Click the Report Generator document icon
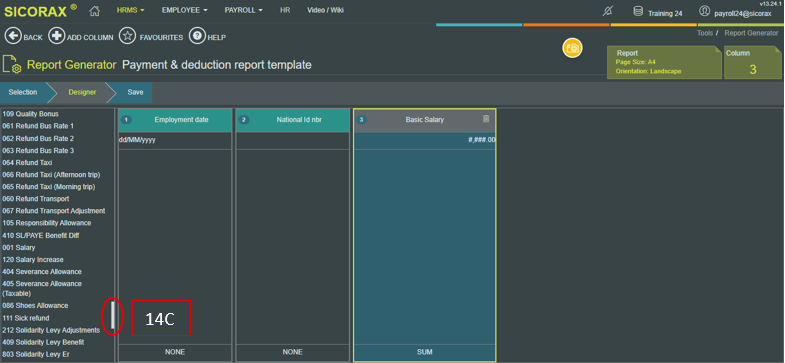Image resolution: width=785 pixels, height=363 pixels. coord(12,65)
